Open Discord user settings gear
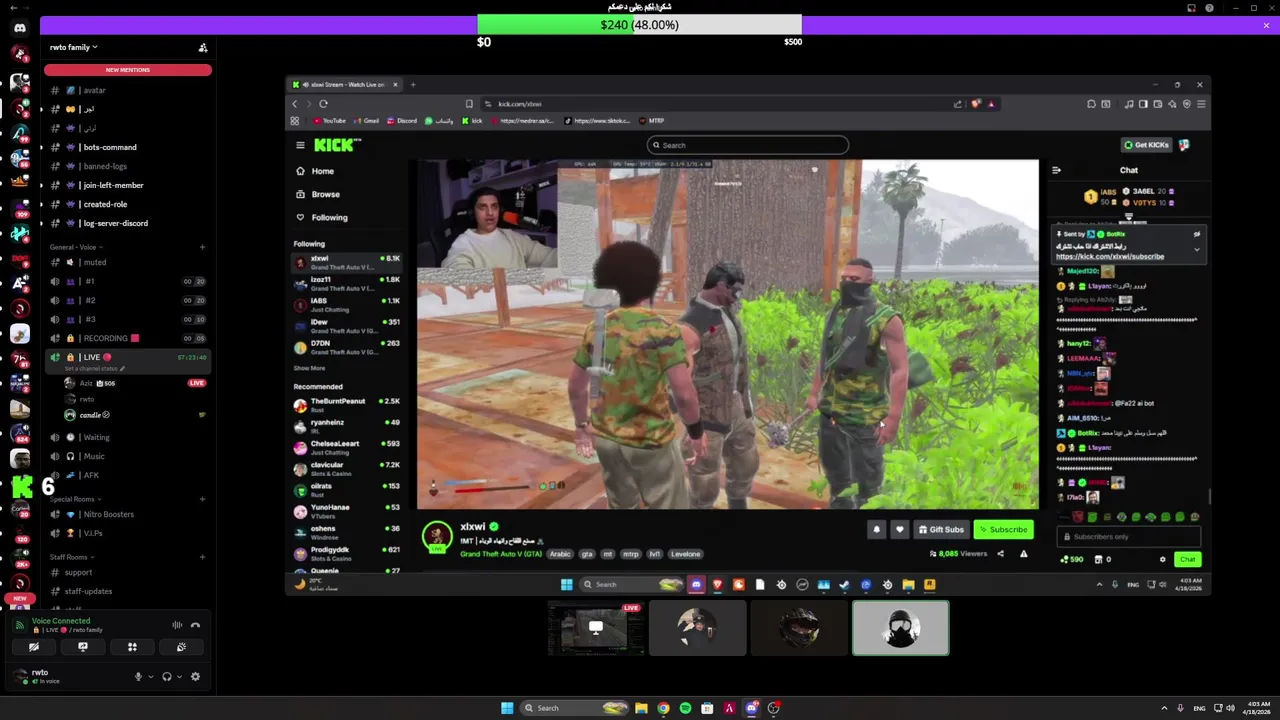1280x720 pixels. pyautogui.click(x=195, y=677)
